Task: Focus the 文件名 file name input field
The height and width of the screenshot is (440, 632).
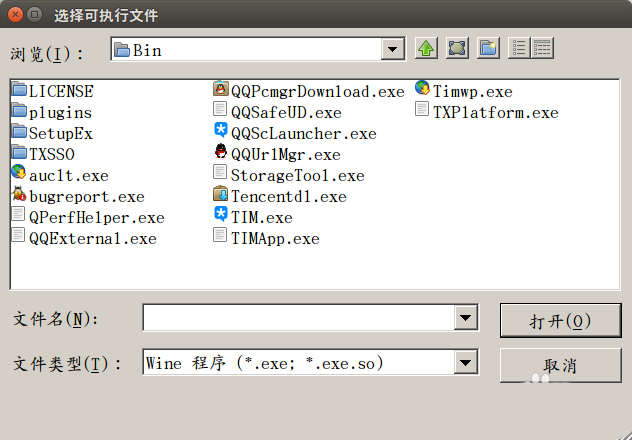Action: [x=299, y=318]
